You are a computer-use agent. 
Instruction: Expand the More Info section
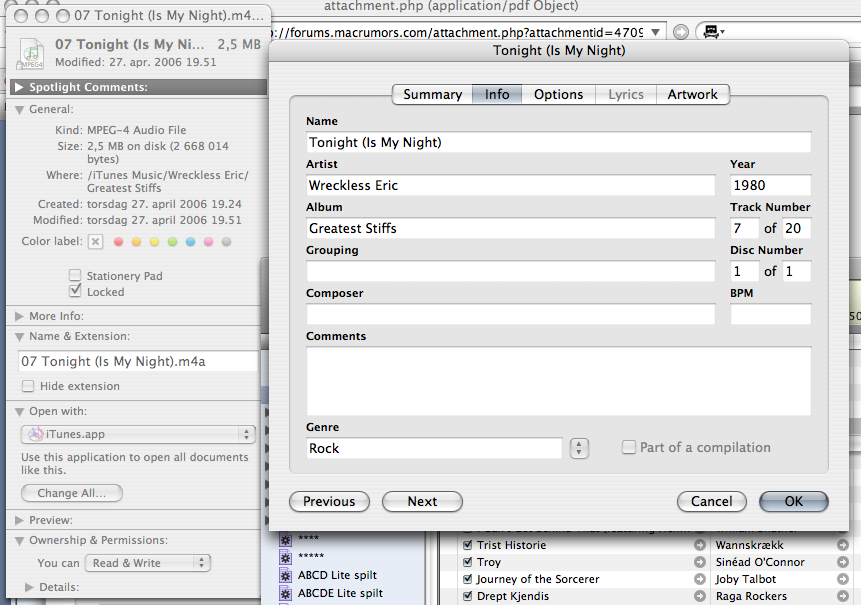click(19, 316)
